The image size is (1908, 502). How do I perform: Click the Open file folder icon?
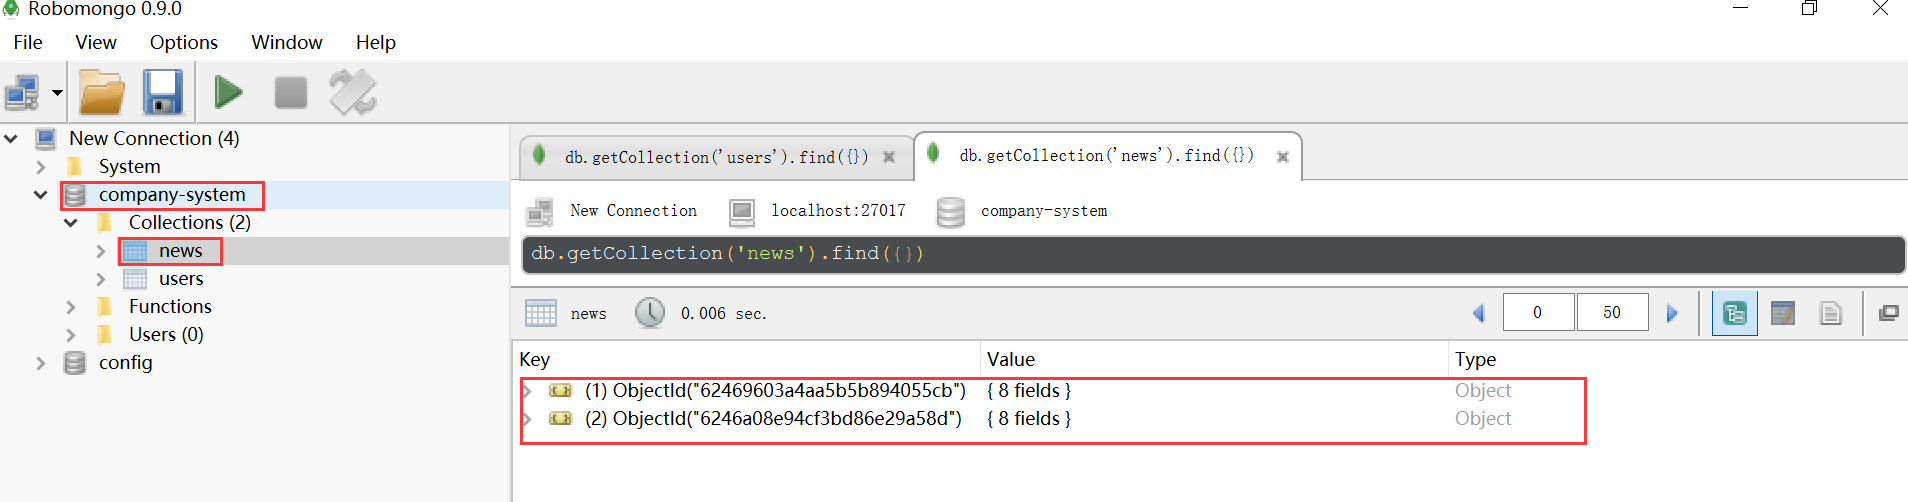pyautogui.click(x=102, y=93)
